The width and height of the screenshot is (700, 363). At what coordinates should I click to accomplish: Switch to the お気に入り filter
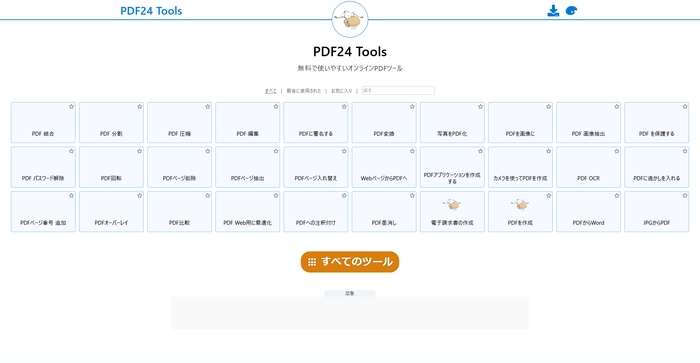point(342,91)
